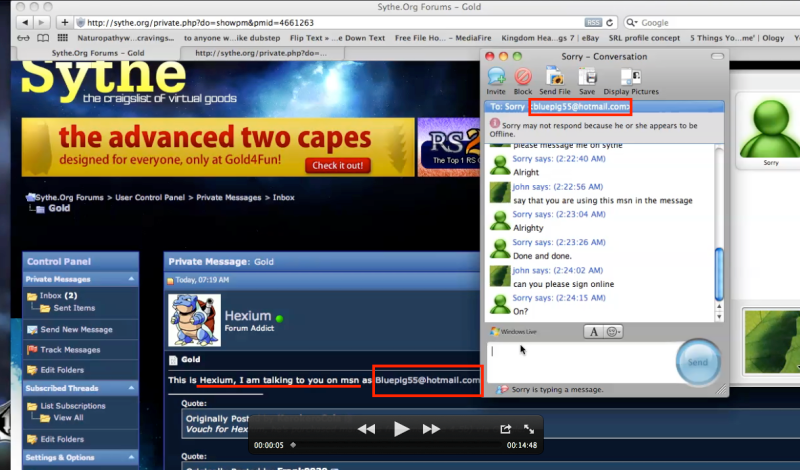800x470 pixels.
Task: Click 'Check it out!' banner button
Action: pyautogui.click(x=337, y=165)
